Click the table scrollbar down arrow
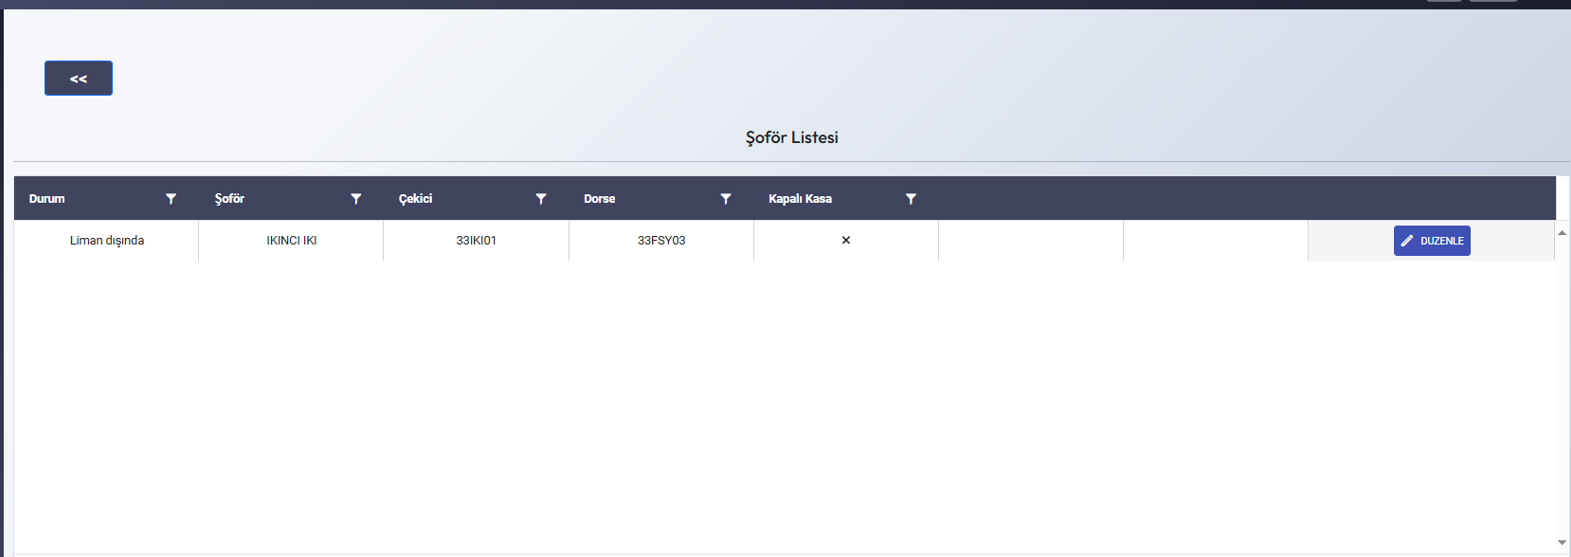The width and height of the screenshot is (1571, 557). [1562, 543]
